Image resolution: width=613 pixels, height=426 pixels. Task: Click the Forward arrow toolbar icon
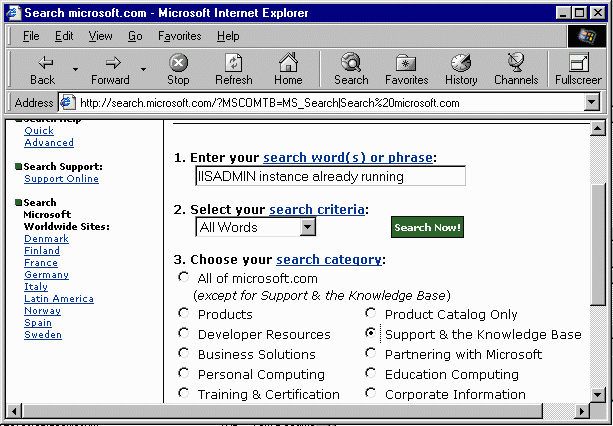[x=110, y=62]
